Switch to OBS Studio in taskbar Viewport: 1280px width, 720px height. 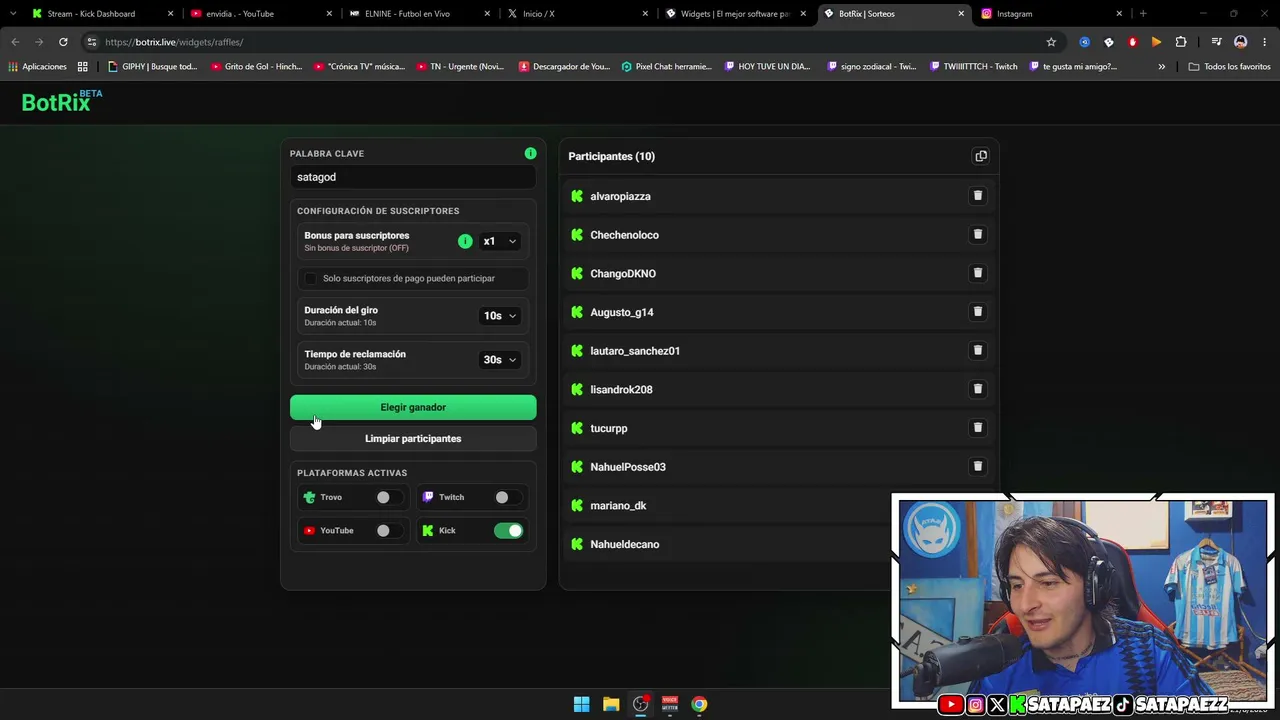(x=641, y=704)
